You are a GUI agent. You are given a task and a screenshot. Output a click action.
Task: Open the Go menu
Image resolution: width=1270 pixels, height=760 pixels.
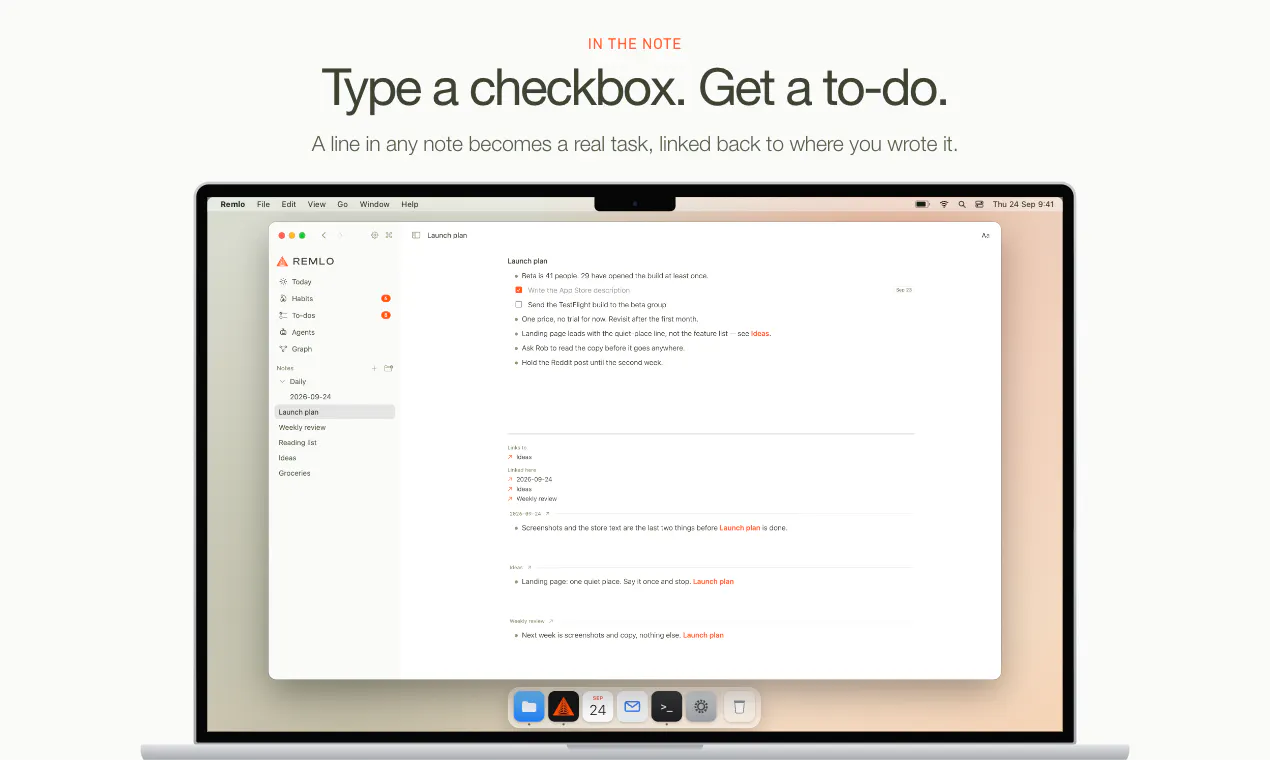tap(343, 204)
